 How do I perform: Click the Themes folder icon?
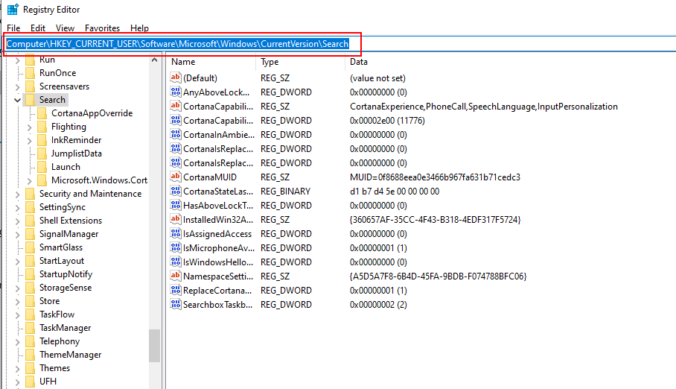(x=30, y=368)
